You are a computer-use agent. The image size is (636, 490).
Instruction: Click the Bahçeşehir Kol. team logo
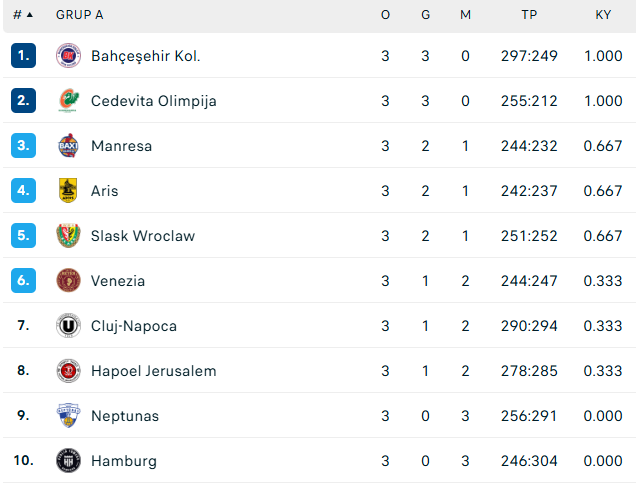(x=68, y=56)
